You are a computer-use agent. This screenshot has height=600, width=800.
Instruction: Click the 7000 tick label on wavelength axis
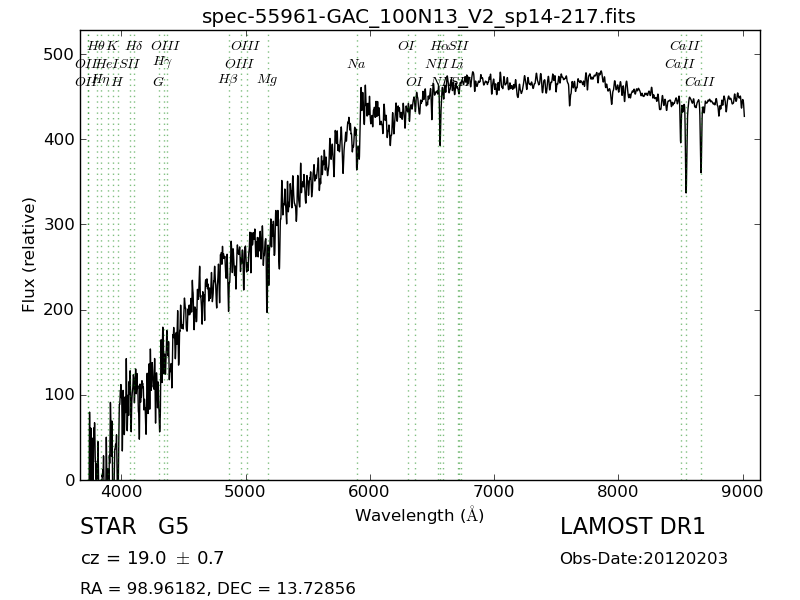(x=494, y=492)
